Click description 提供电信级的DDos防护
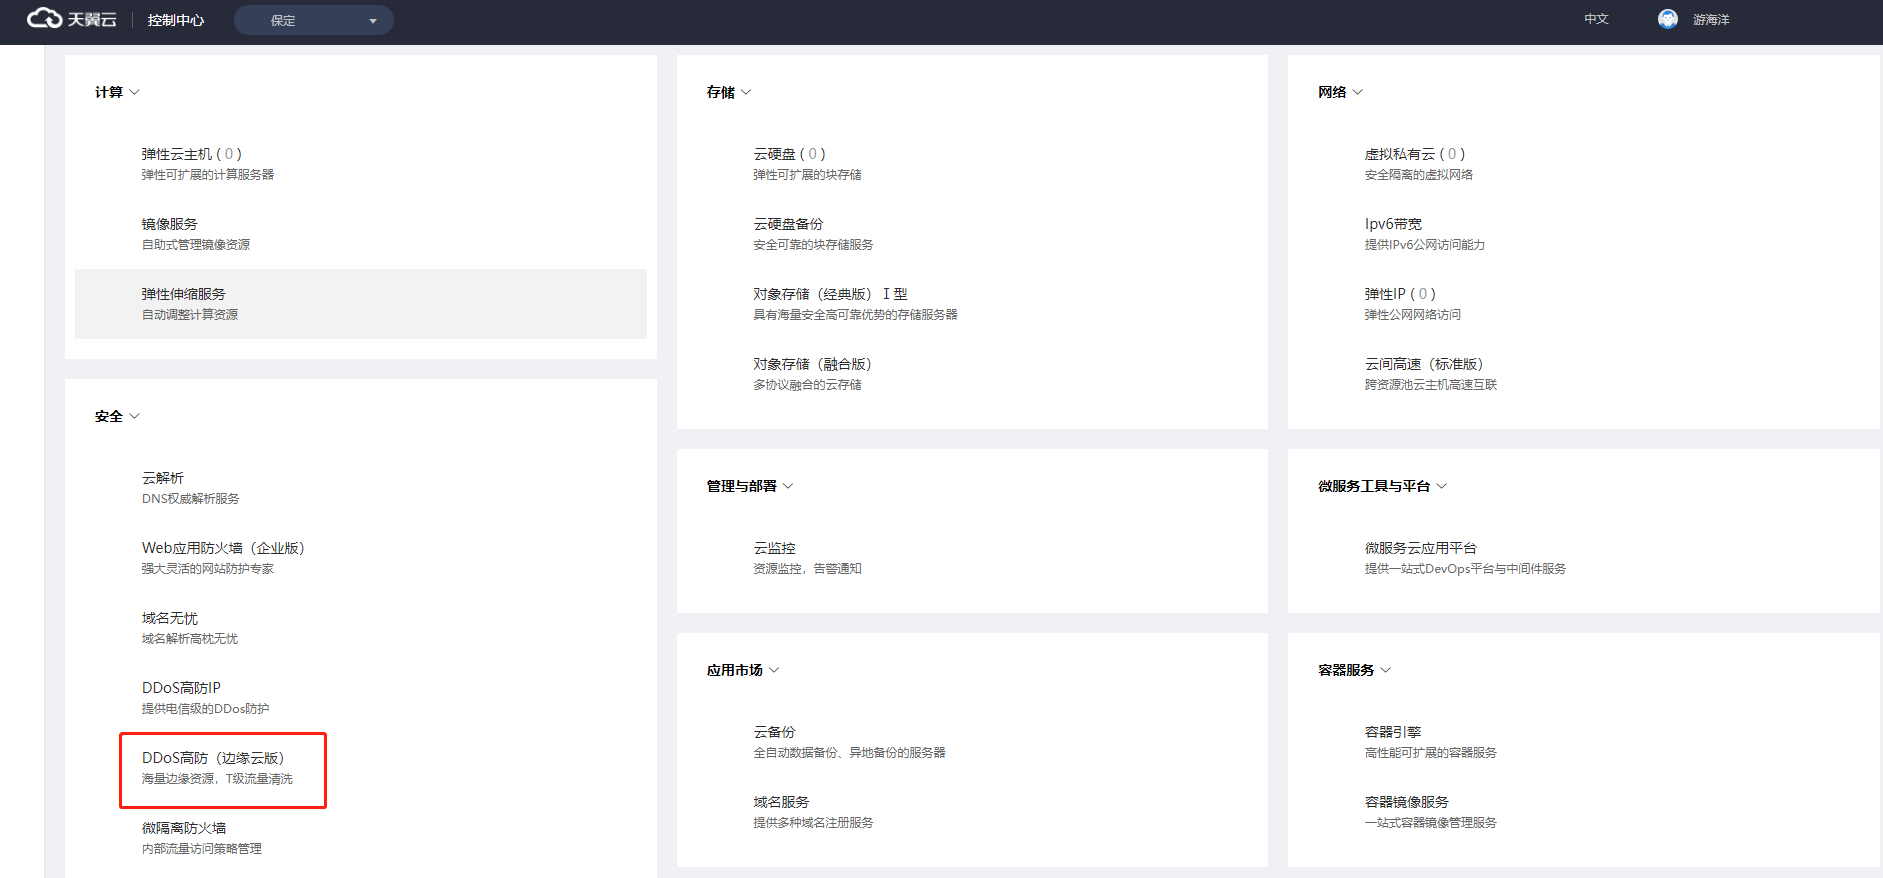The height and width of the screenshot is (878, 1883). pyautogui.click(x=205, y=709)
